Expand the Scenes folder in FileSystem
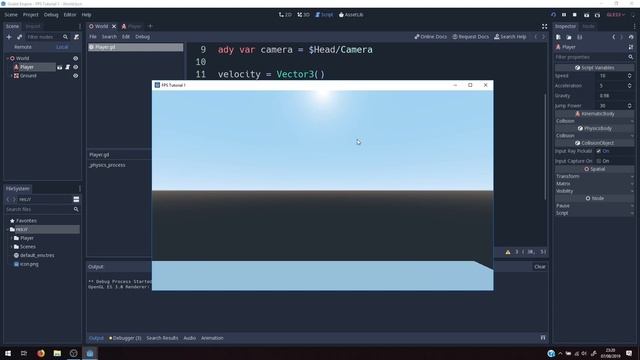Image resolution: width=640 pixels, height=360 pixels. tap(11, 247)
